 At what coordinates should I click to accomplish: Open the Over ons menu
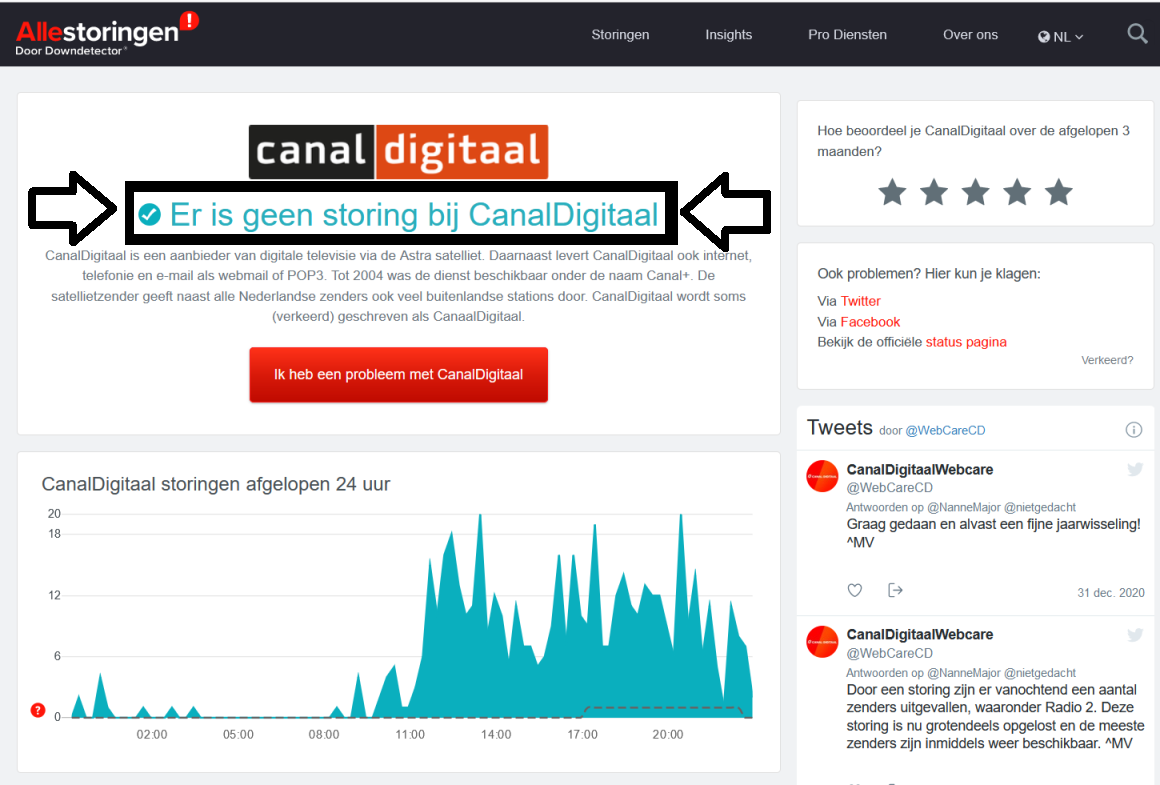coord(970,35)
